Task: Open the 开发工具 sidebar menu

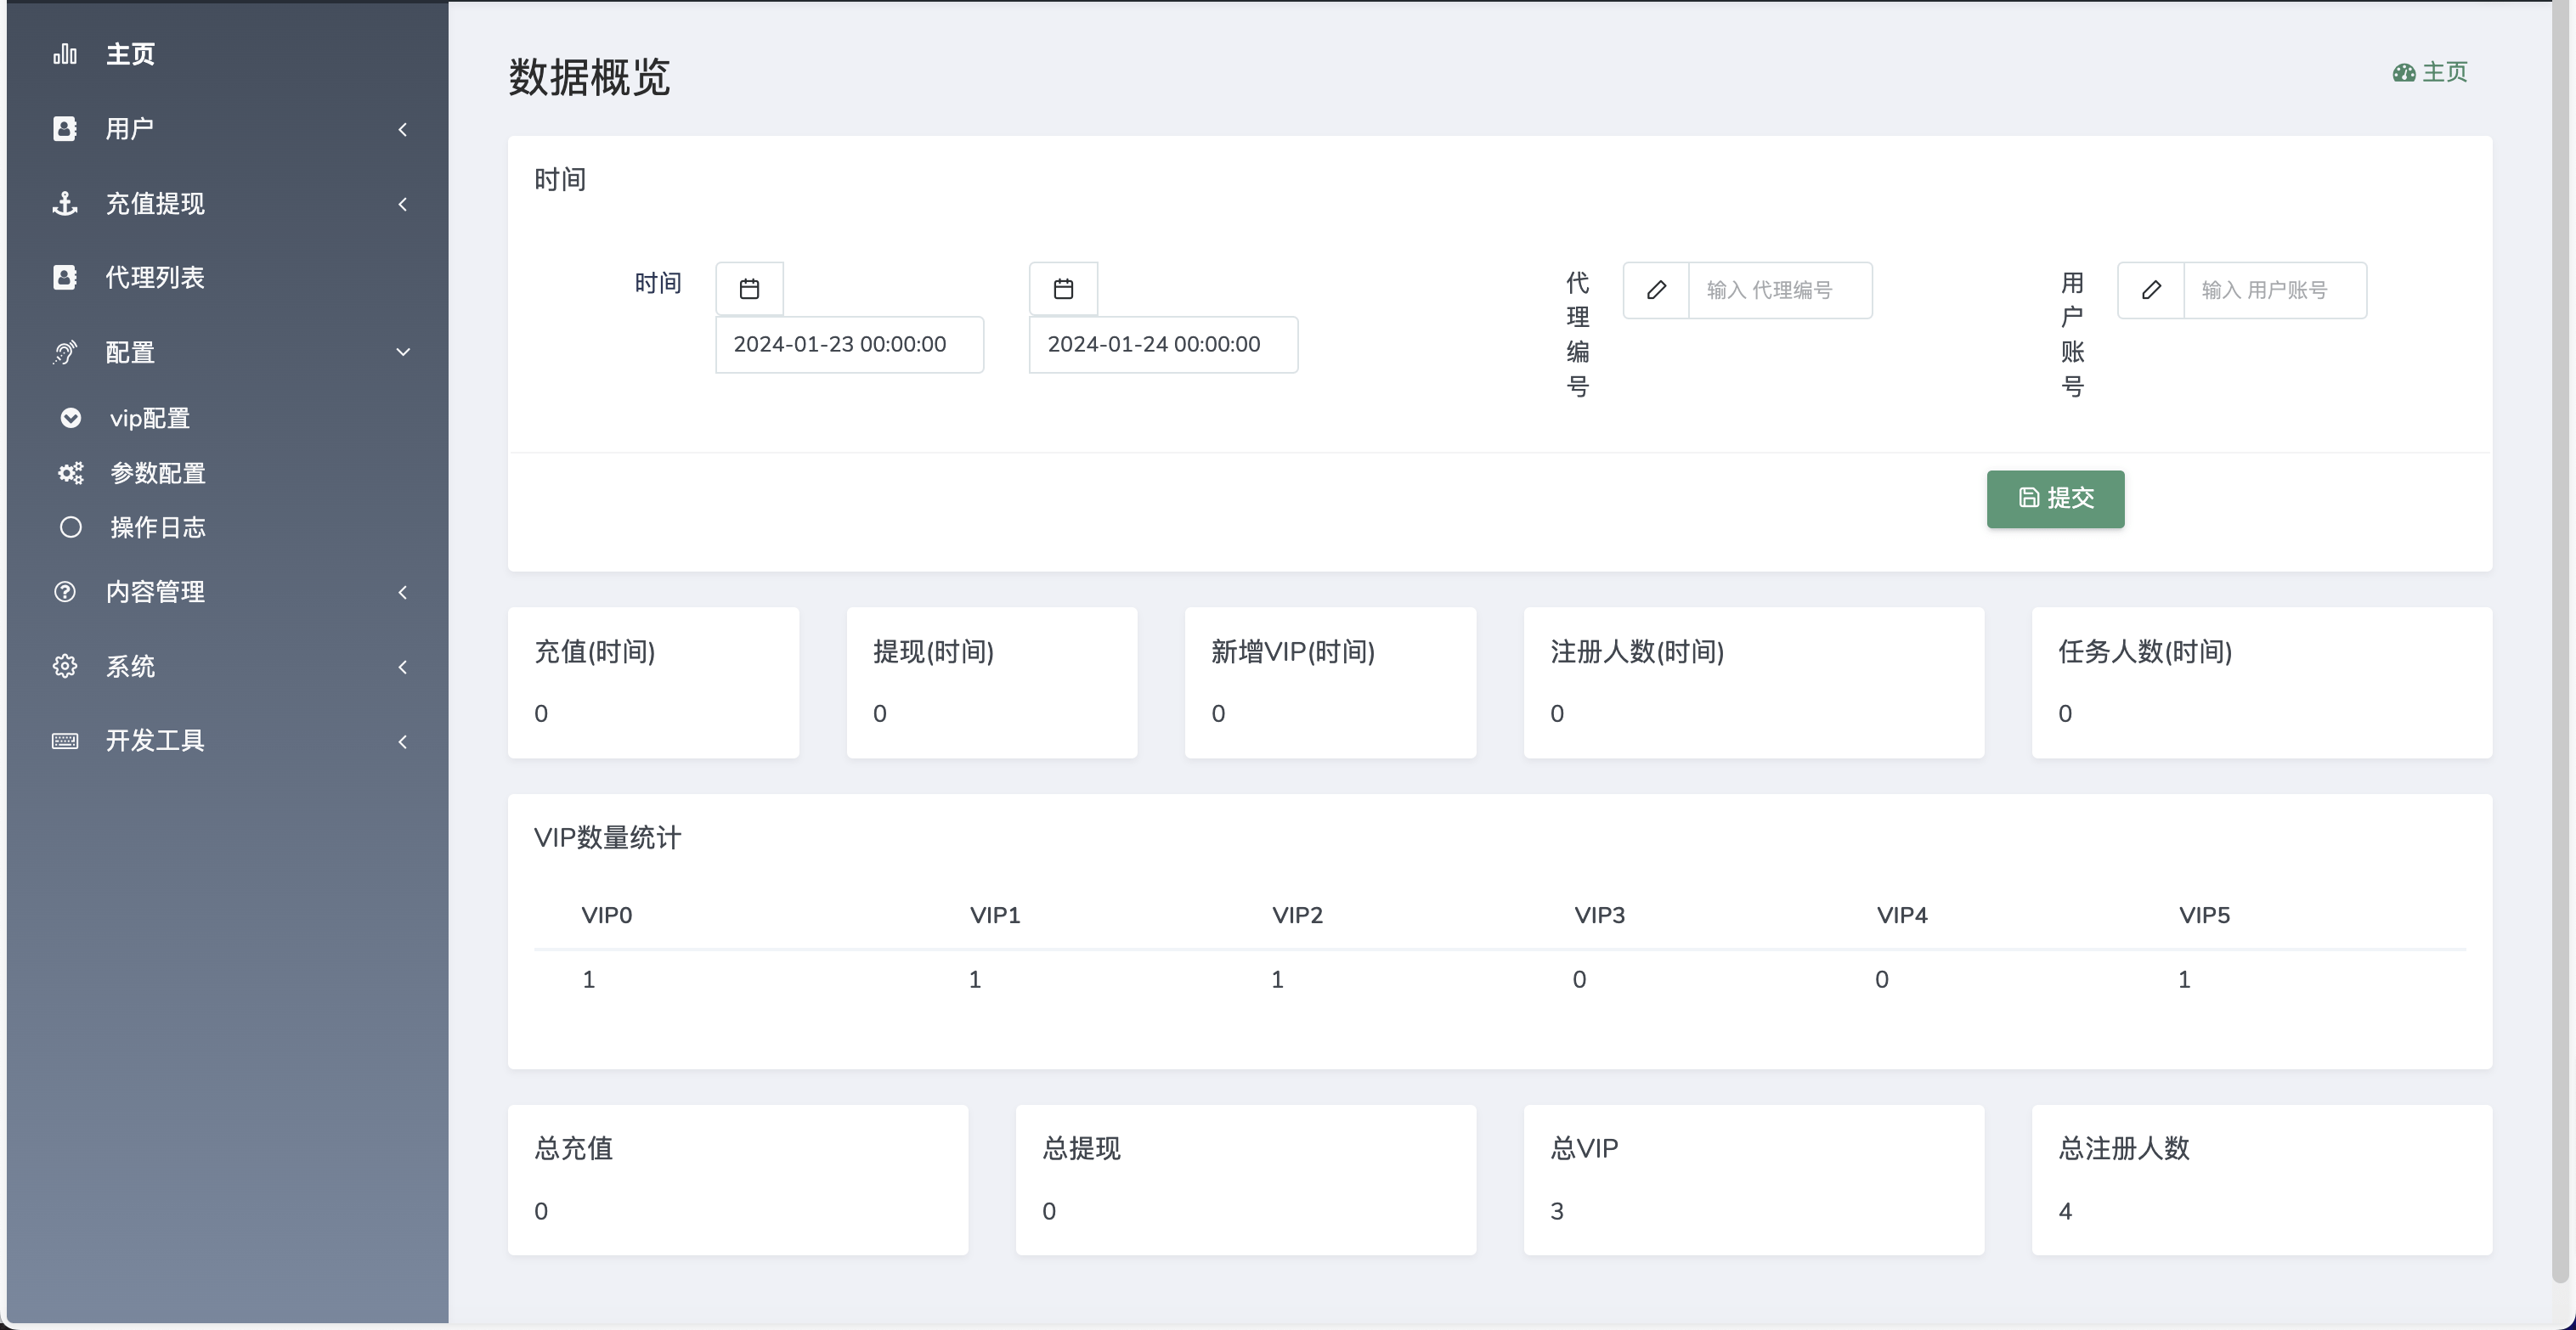Action: (228, 741)
